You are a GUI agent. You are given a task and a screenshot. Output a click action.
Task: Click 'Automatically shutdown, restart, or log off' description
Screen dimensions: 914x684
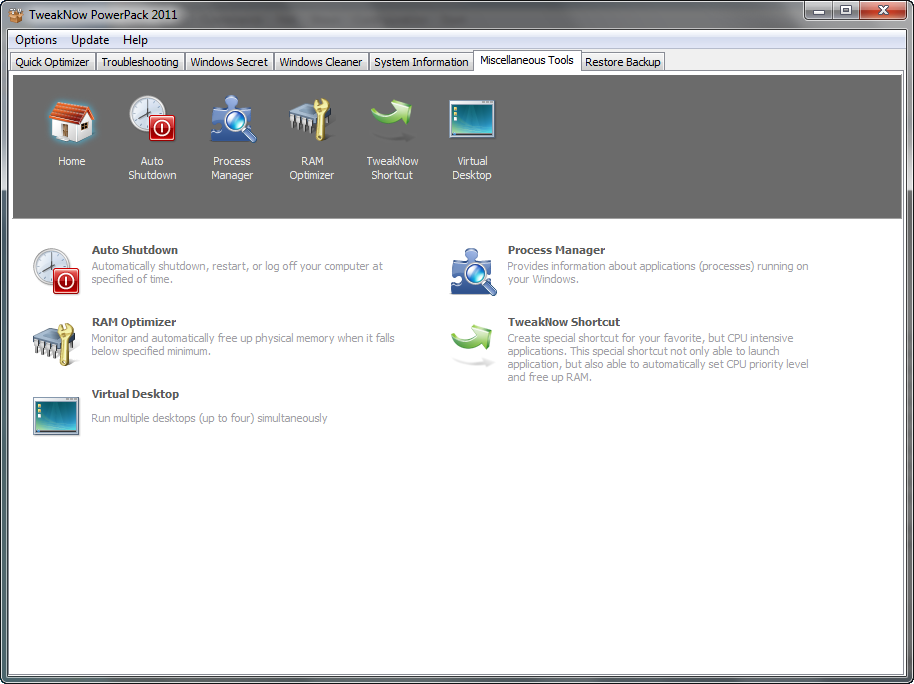pyautogui.click(x=237, y=272)
